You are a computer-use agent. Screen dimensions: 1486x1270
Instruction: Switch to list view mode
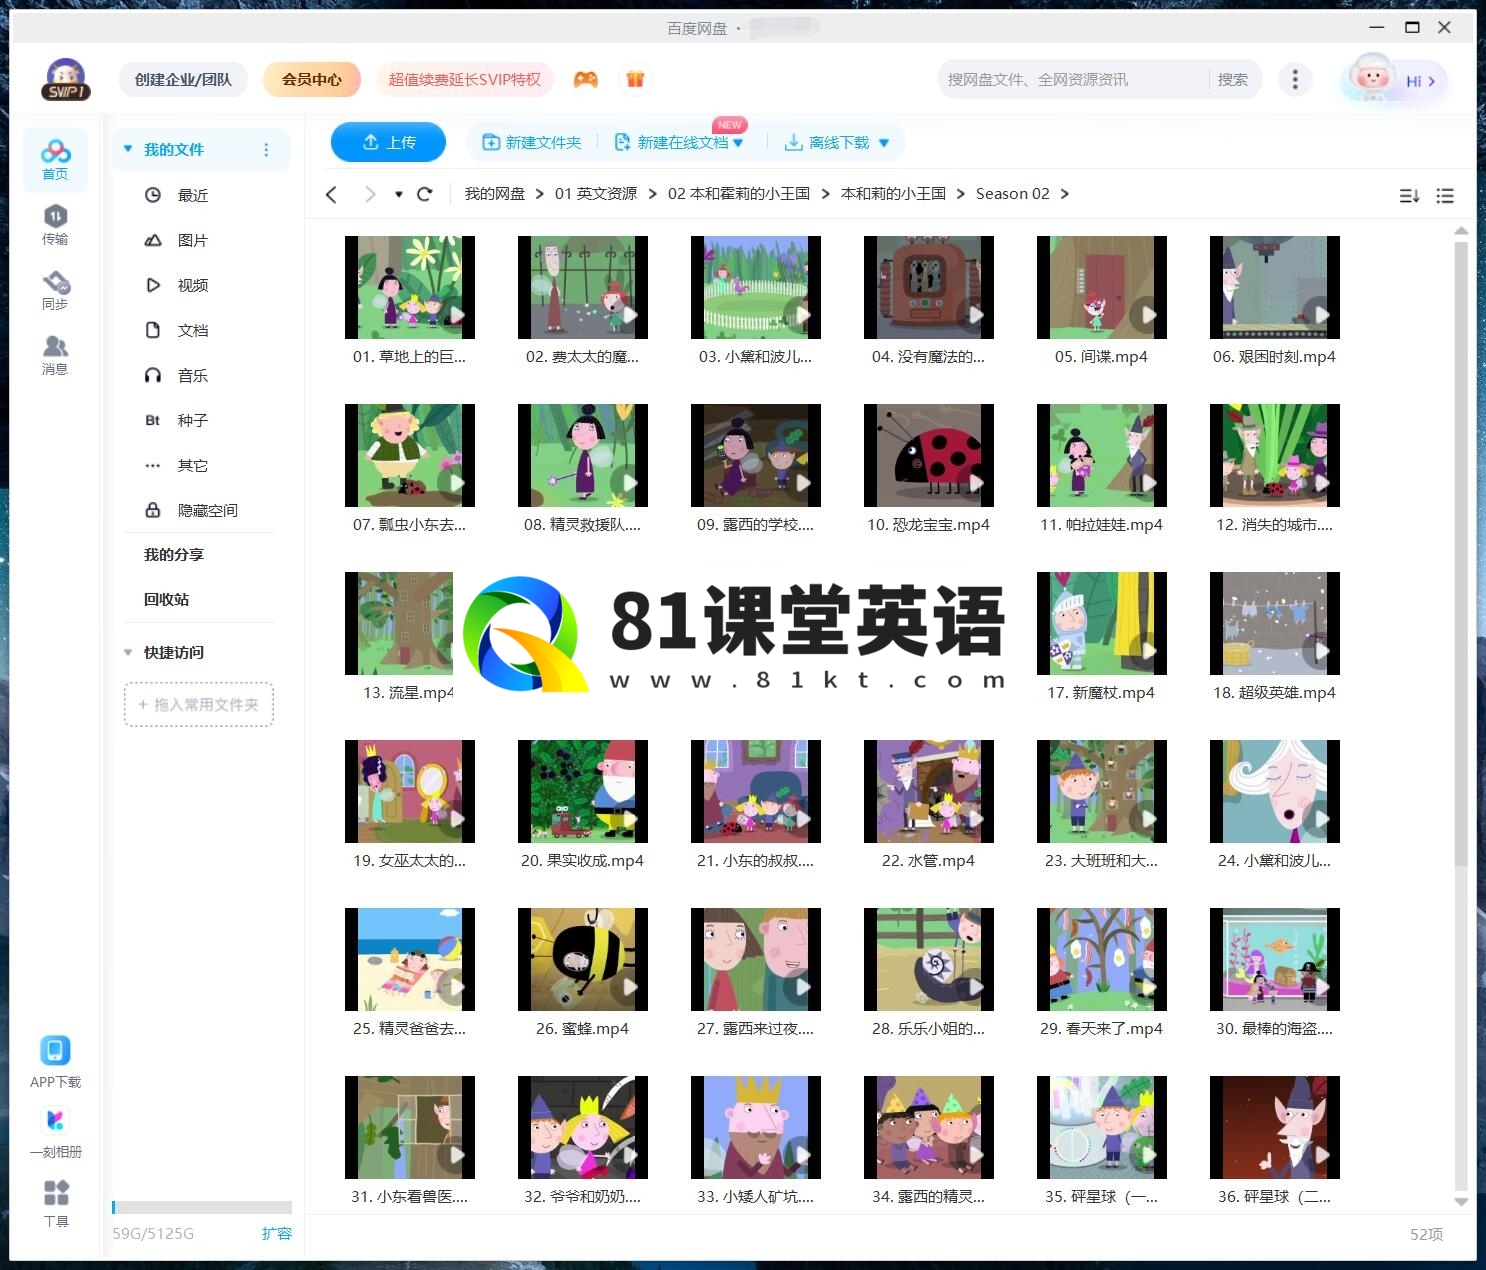[x=1445, y=196]
